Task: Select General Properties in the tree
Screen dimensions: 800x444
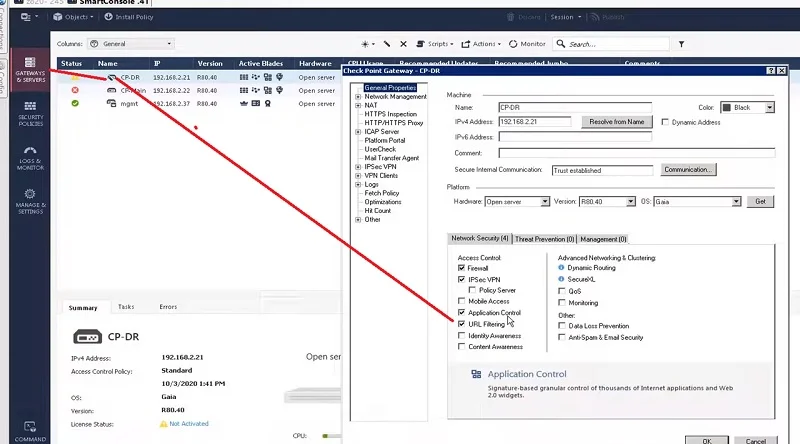Action: 390,88
